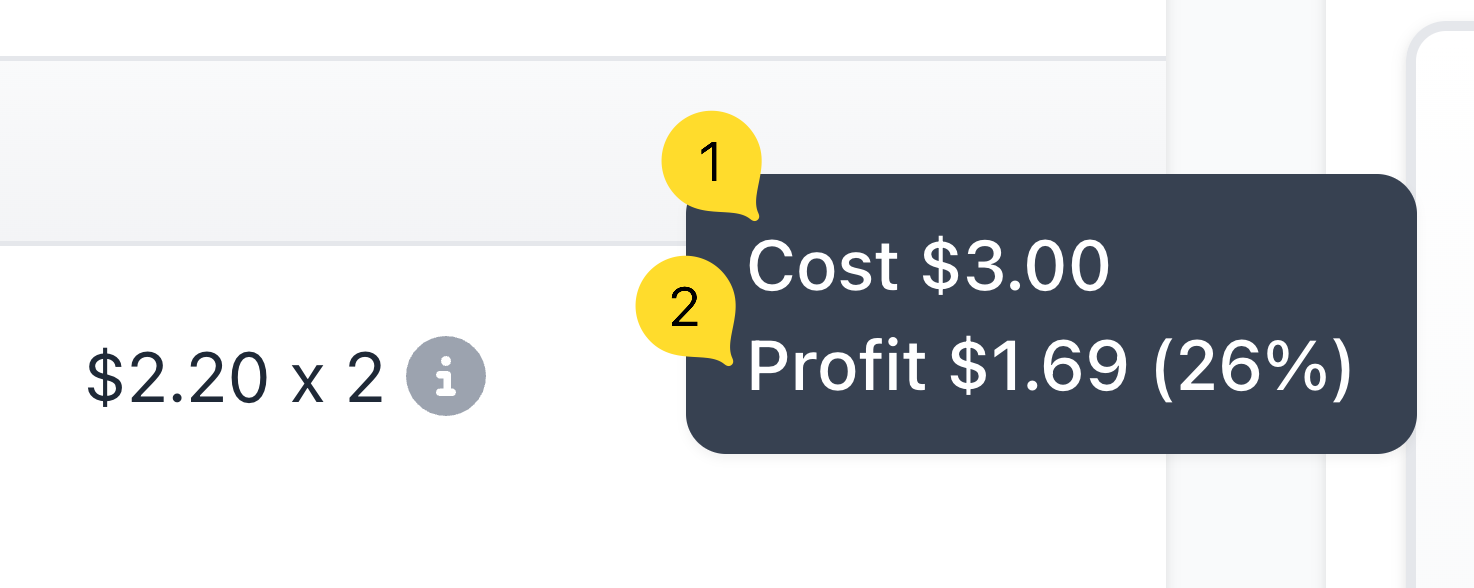The image size is (1474, 588).
Task: Select the "Cost $3.00" tooltip line
Action: [x=928, y=267]
